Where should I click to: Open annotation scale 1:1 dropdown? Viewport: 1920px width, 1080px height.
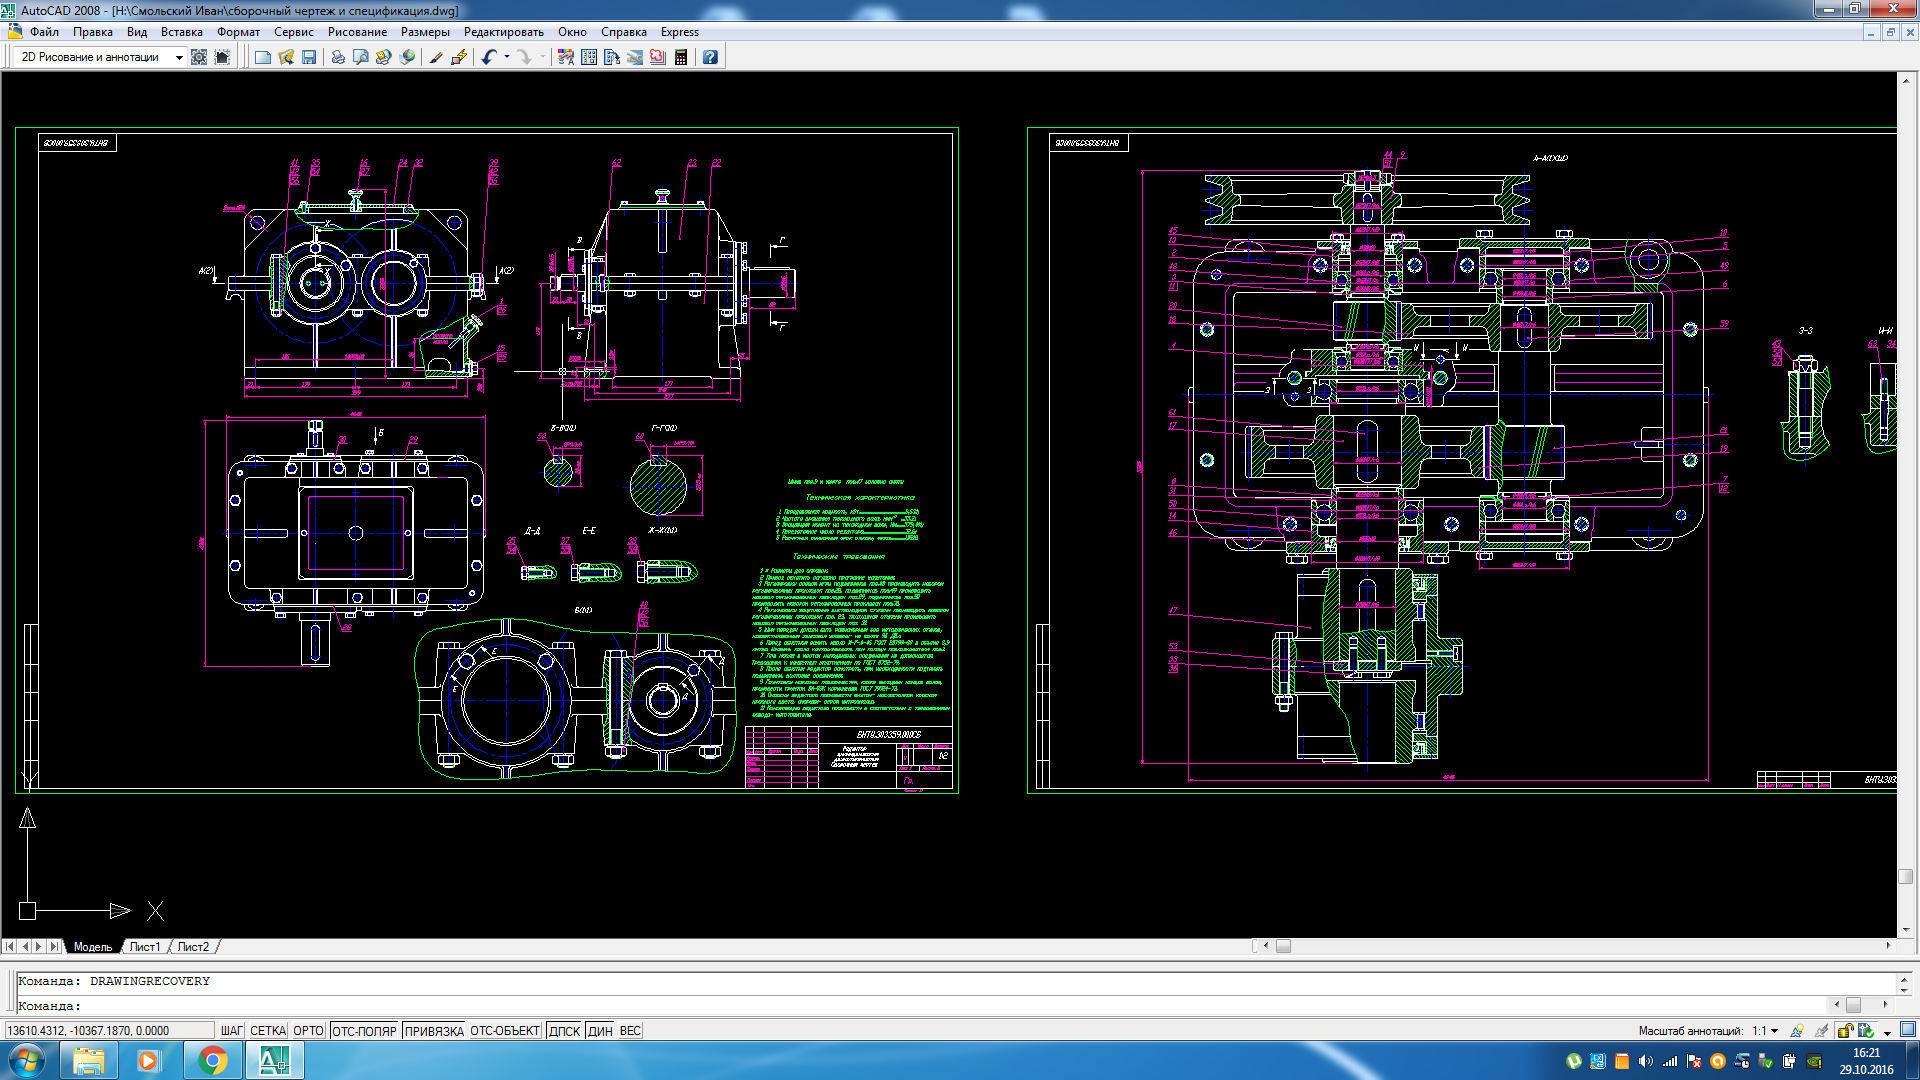click(1765, 1031)
